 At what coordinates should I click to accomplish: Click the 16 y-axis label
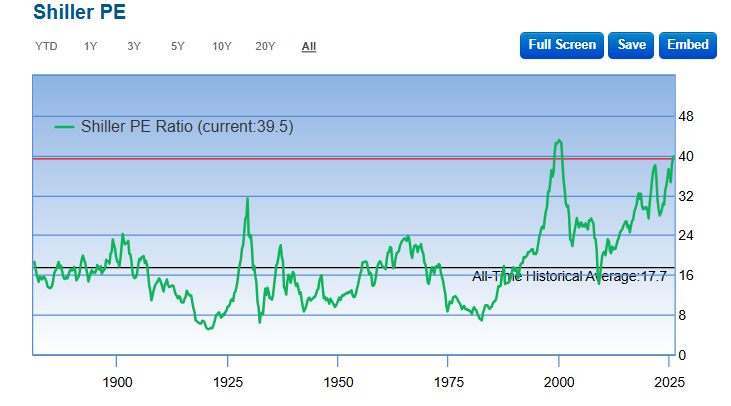pos(686,275)
